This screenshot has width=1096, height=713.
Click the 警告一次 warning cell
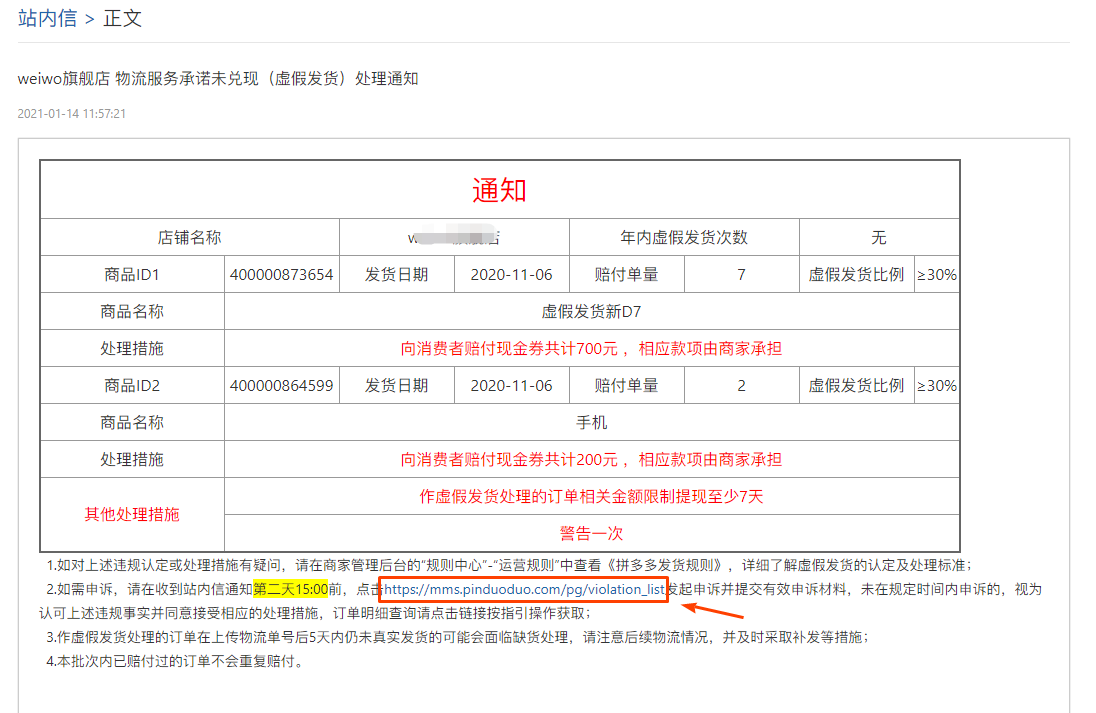pyautogui.click(x=591, y=533)
